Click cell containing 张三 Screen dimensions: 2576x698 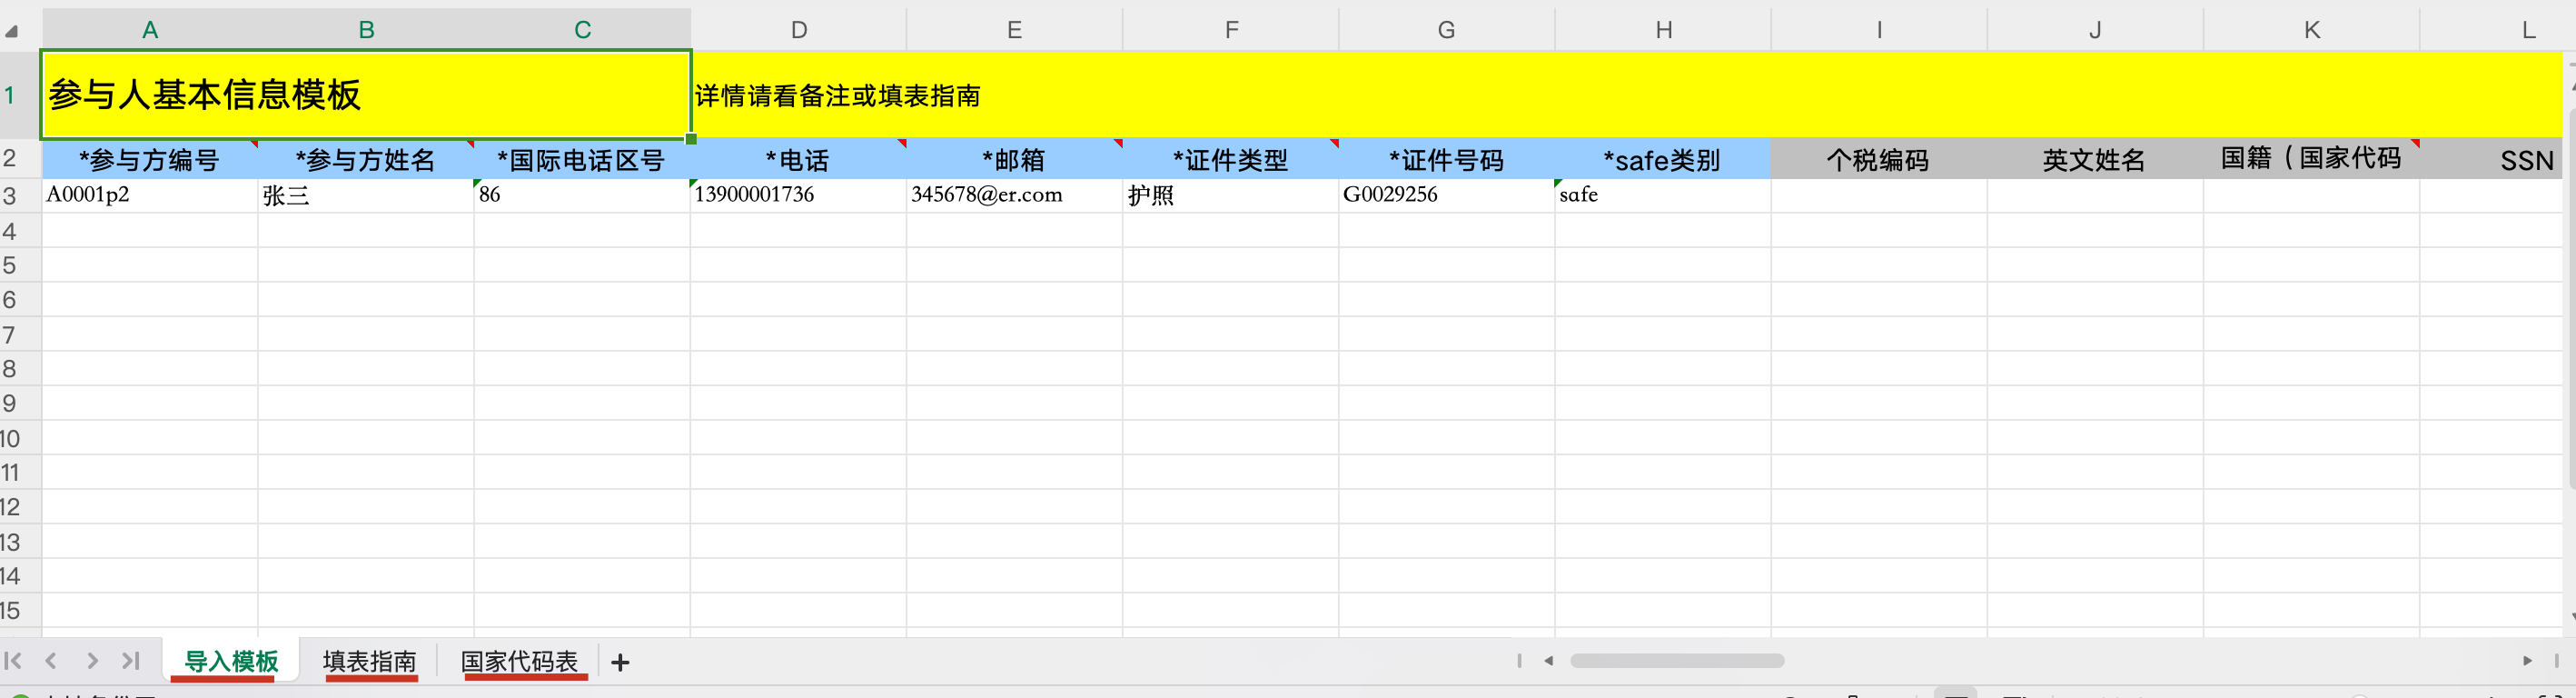click(366, 195)
